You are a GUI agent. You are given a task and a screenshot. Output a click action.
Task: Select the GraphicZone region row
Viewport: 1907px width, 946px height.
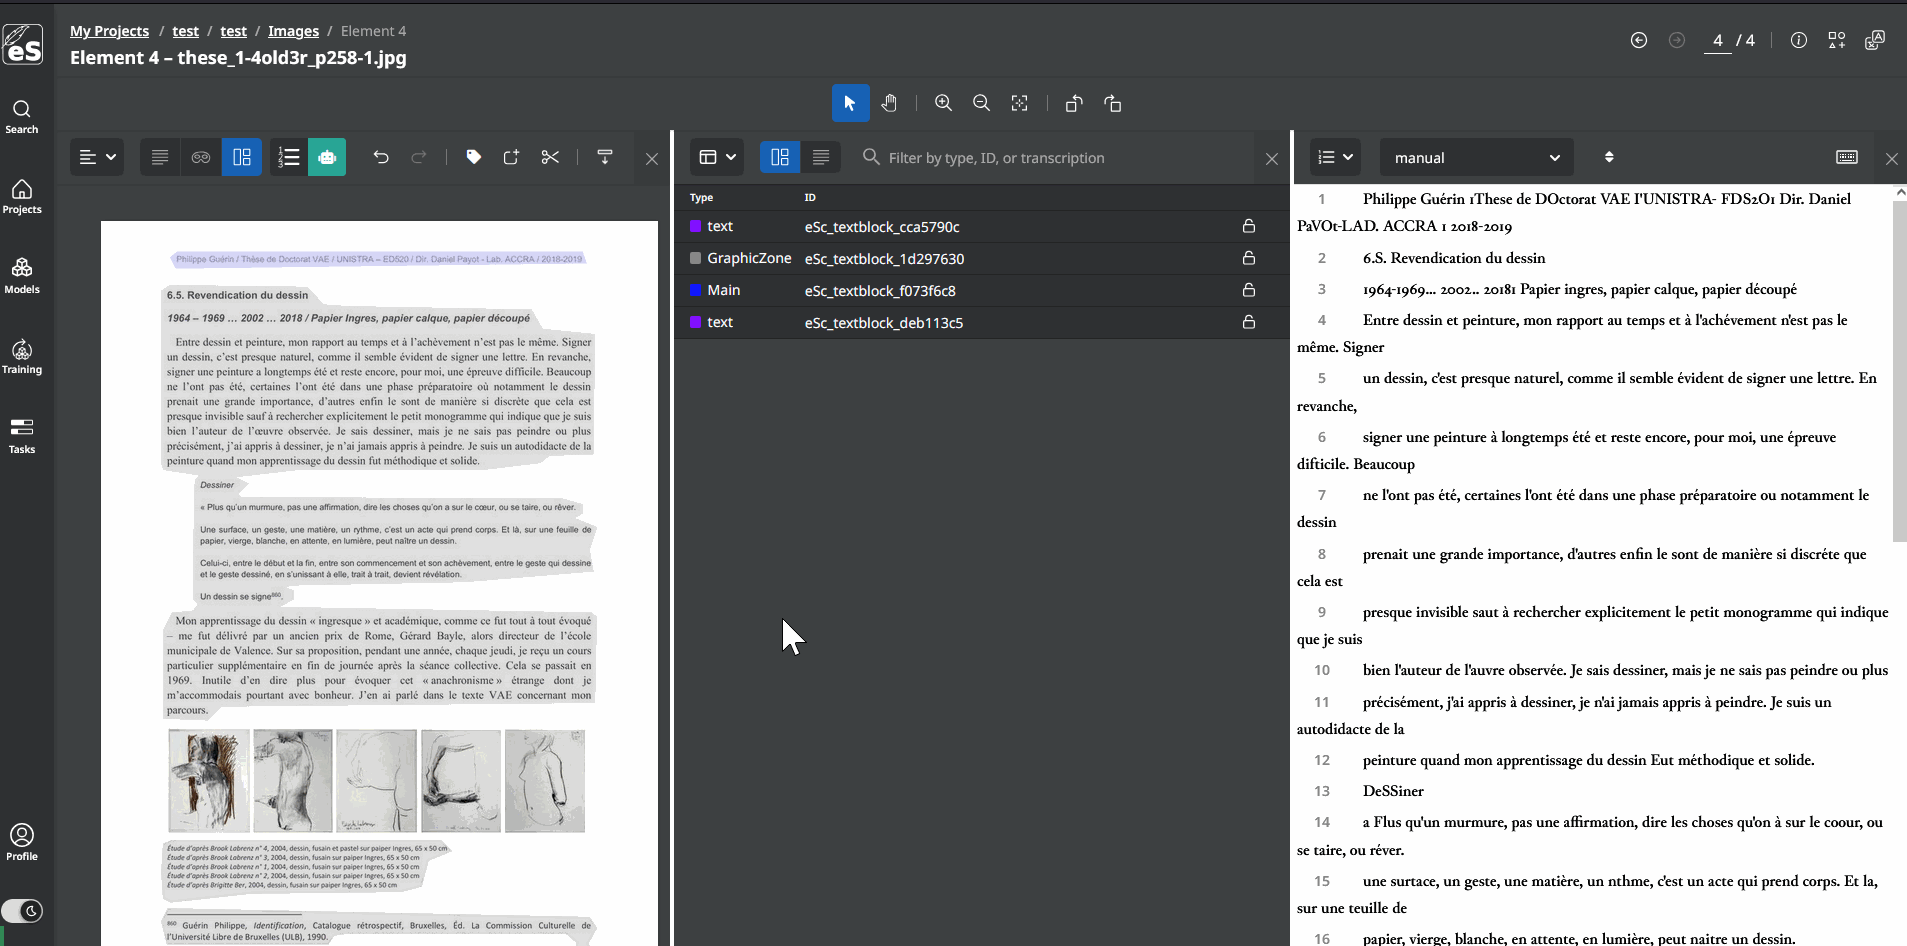pyautogui.click(x=982, y=258)
